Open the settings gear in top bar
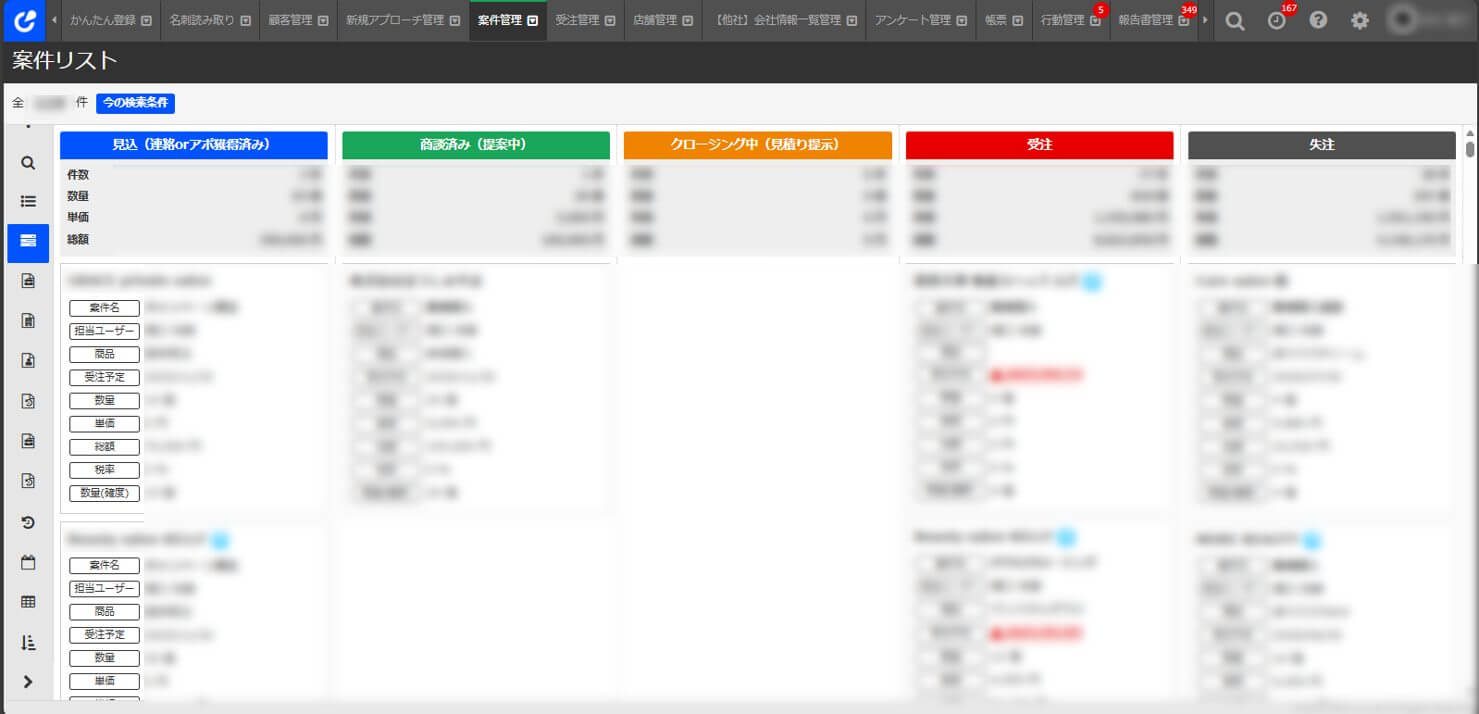The width and height of the screenshot is (1479, 714). pyautogui.click(x=1360, y=20)
